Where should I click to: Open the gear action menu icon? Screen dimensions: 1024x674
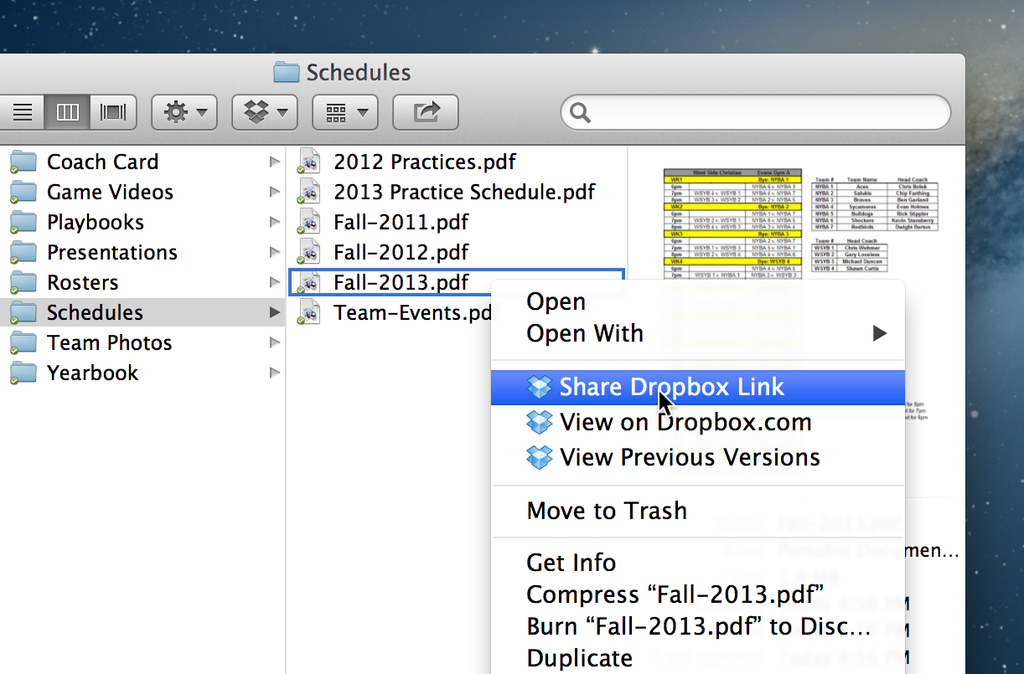pyautogui.click(x=183, y=112)
